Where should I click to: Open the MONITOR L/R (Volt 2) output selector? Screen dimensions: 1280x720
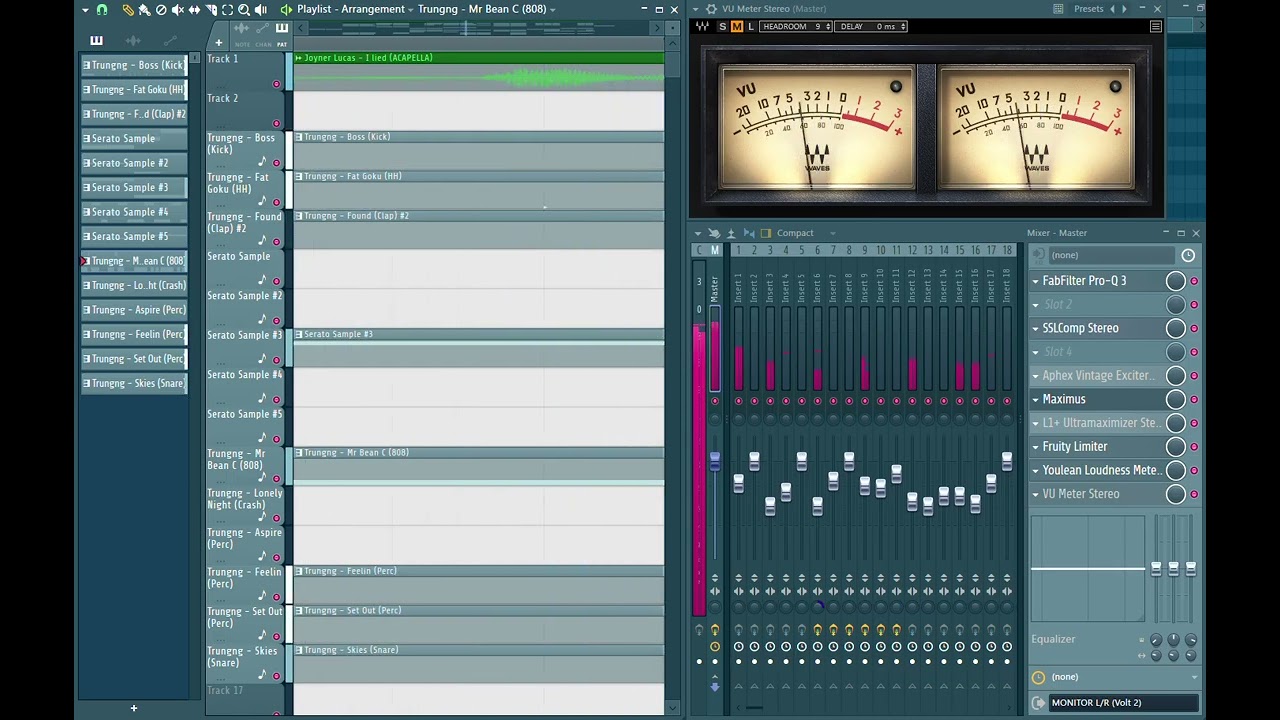1122,703
